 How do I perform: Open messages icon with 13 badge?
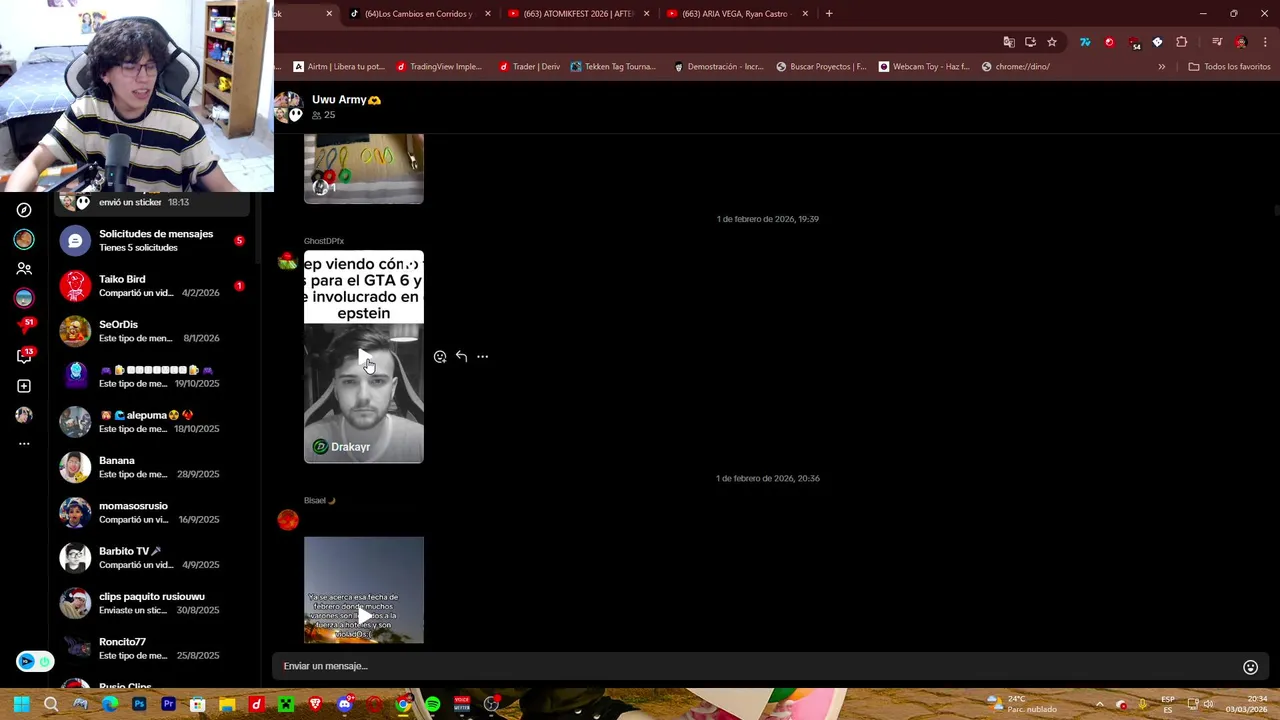pyautogui.click(x=25, y=356)
